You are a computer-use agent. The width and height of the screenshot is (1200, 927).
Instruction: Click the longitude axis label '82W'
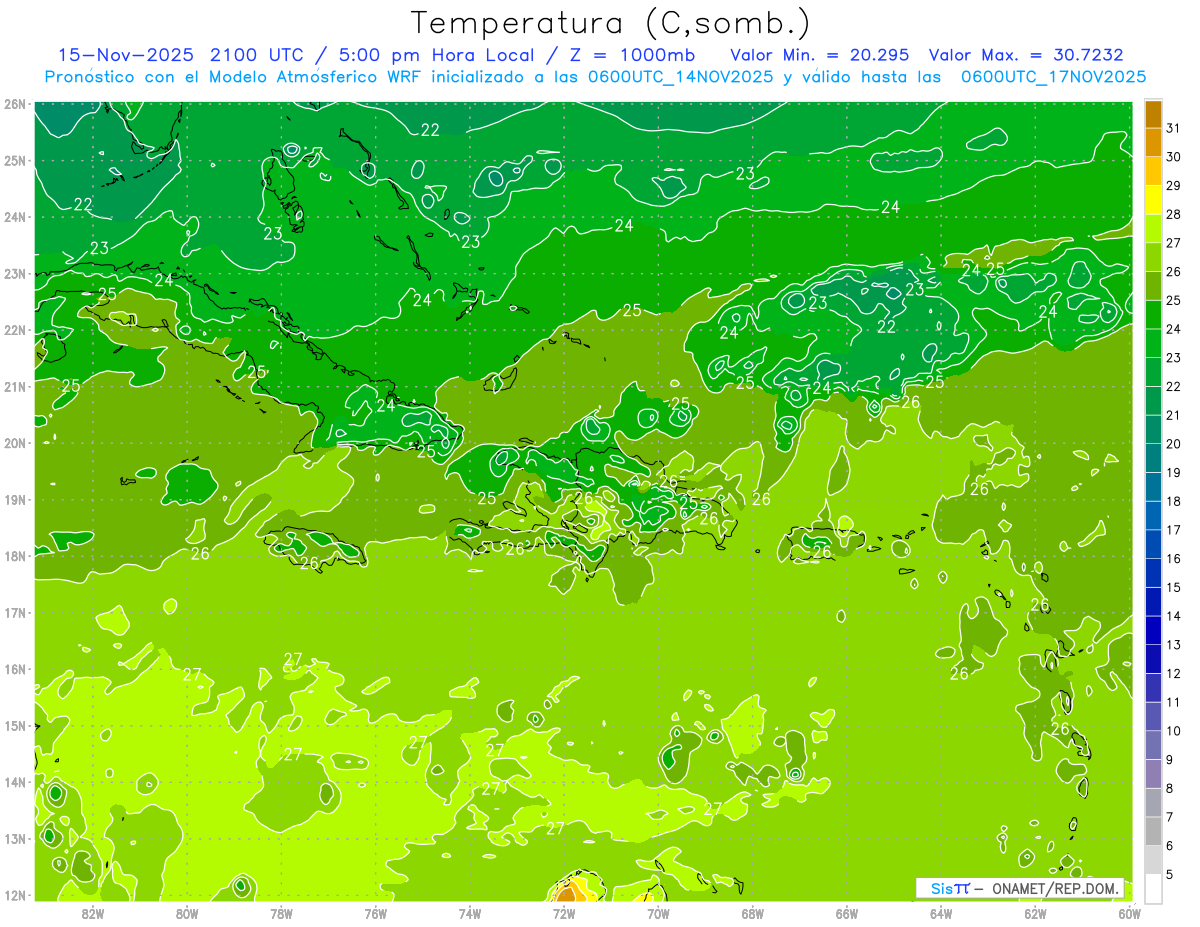pos(93,913)
